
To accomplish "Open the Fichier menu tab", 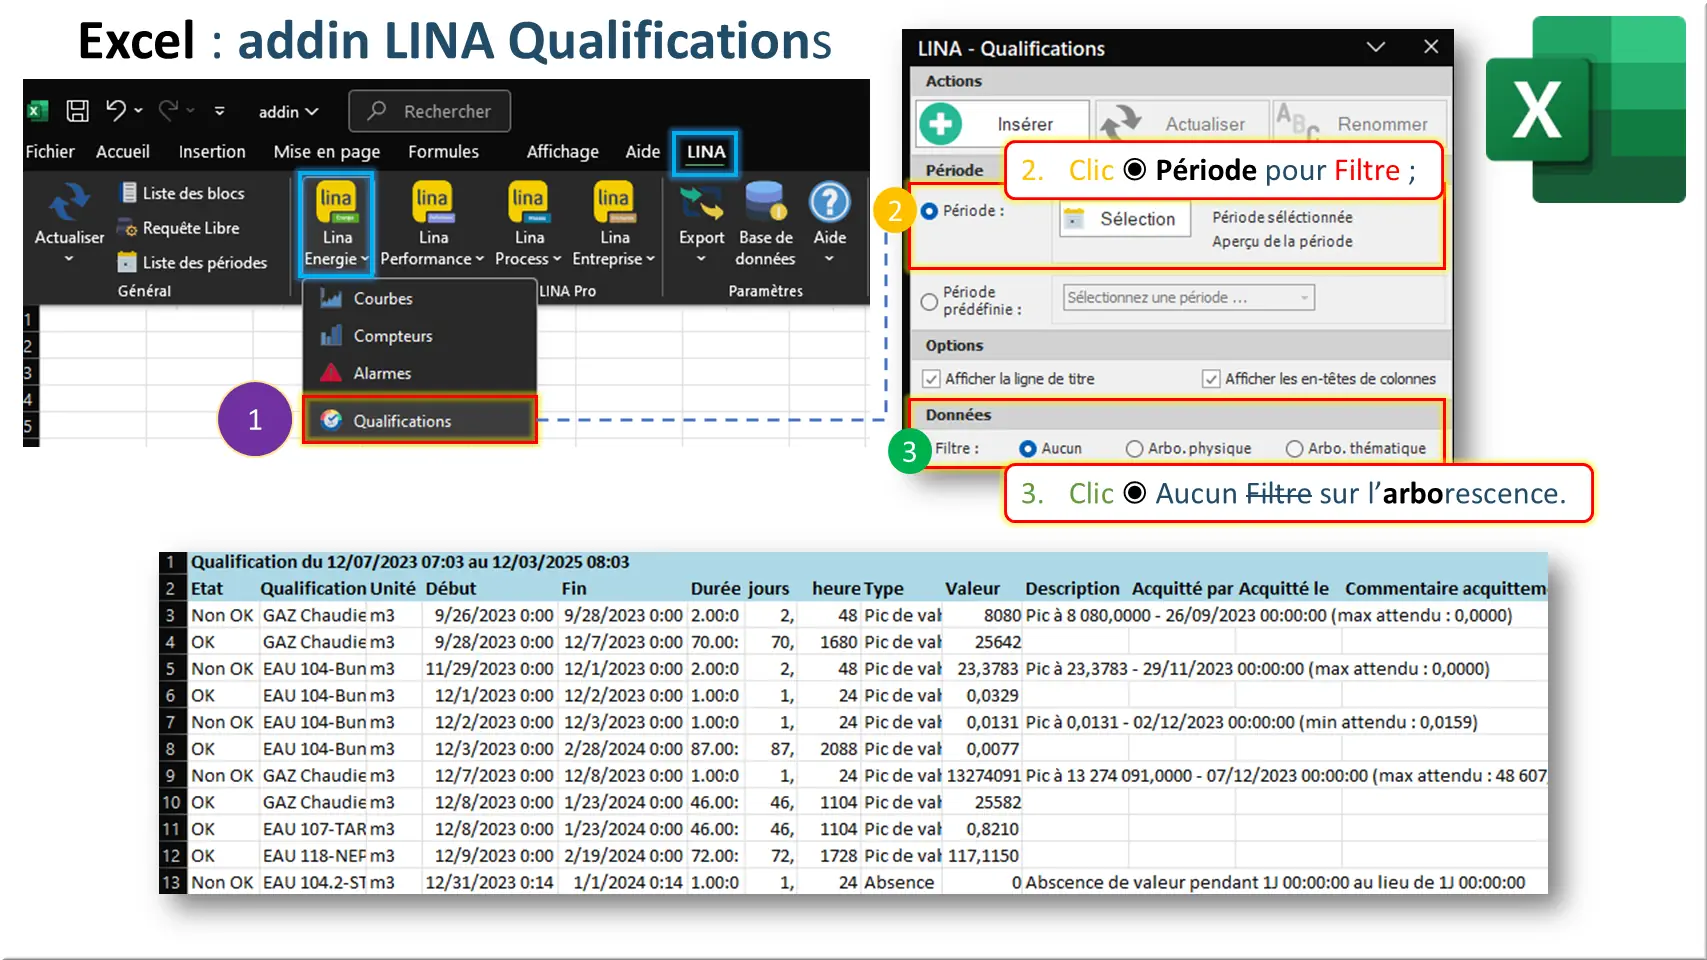I will point(50,151).
